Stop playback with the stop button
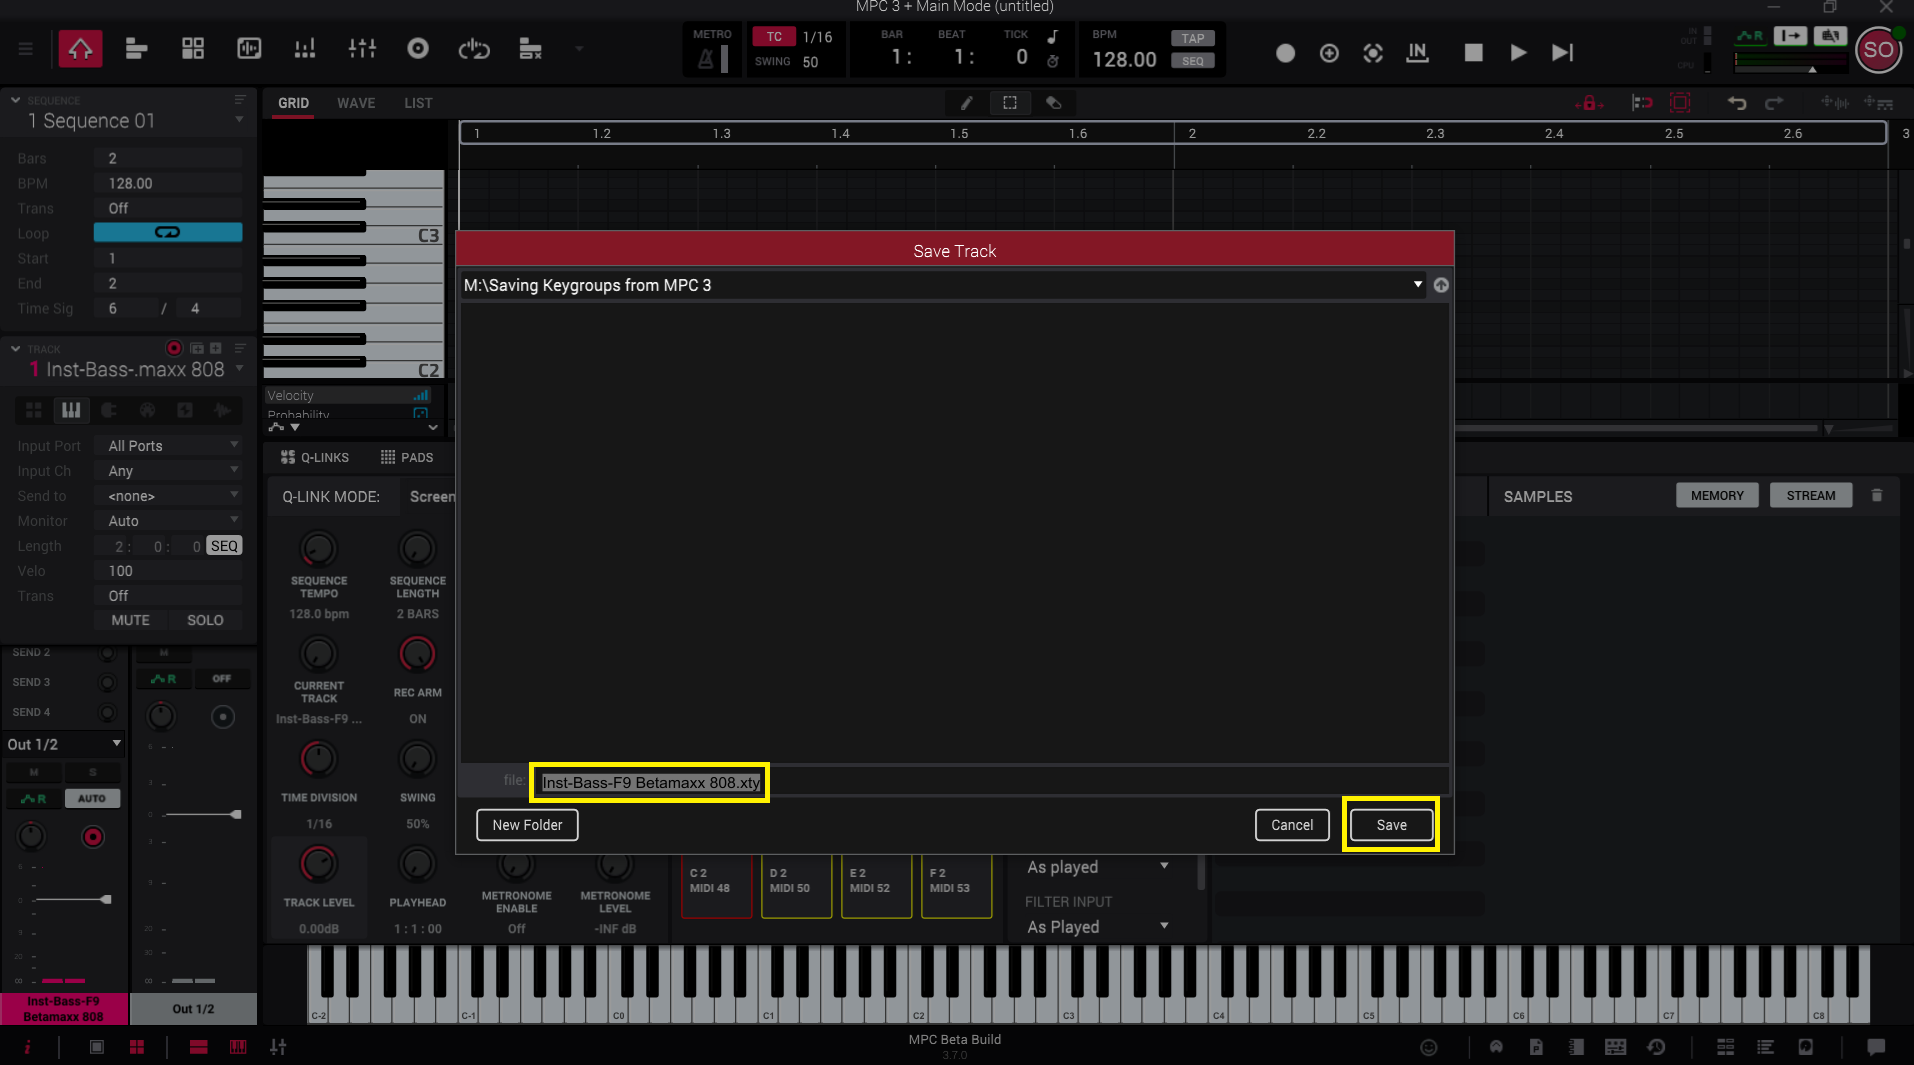 (x=1473, y=53)
